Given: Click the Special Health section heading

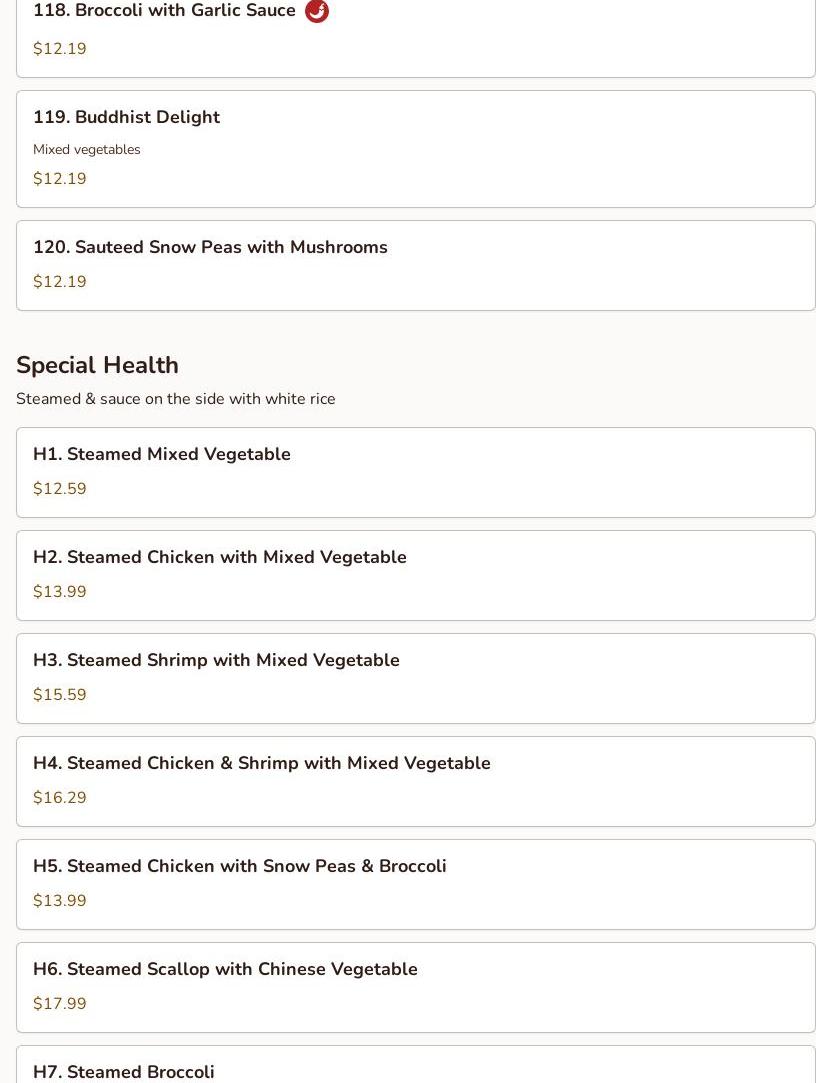Looking at the screenshot, I should tap(97, 365).
